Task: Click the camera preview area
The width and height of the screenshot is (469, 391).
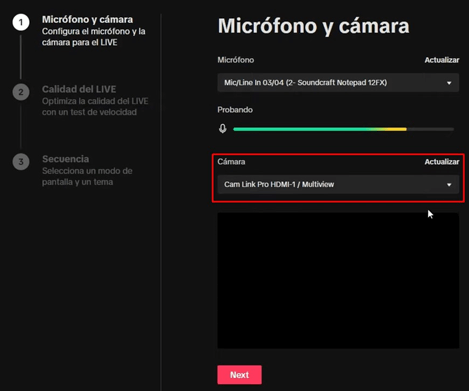Action: [x=338, y=281]
